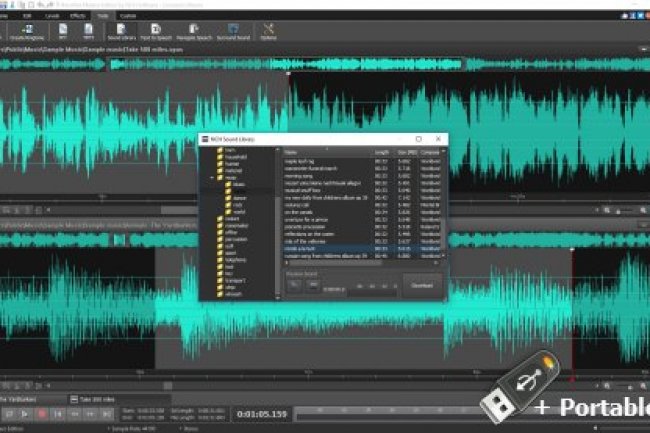Select the 'on the canals' row
The height and width of the screenshot is (433, 650).
click(361, 212)
